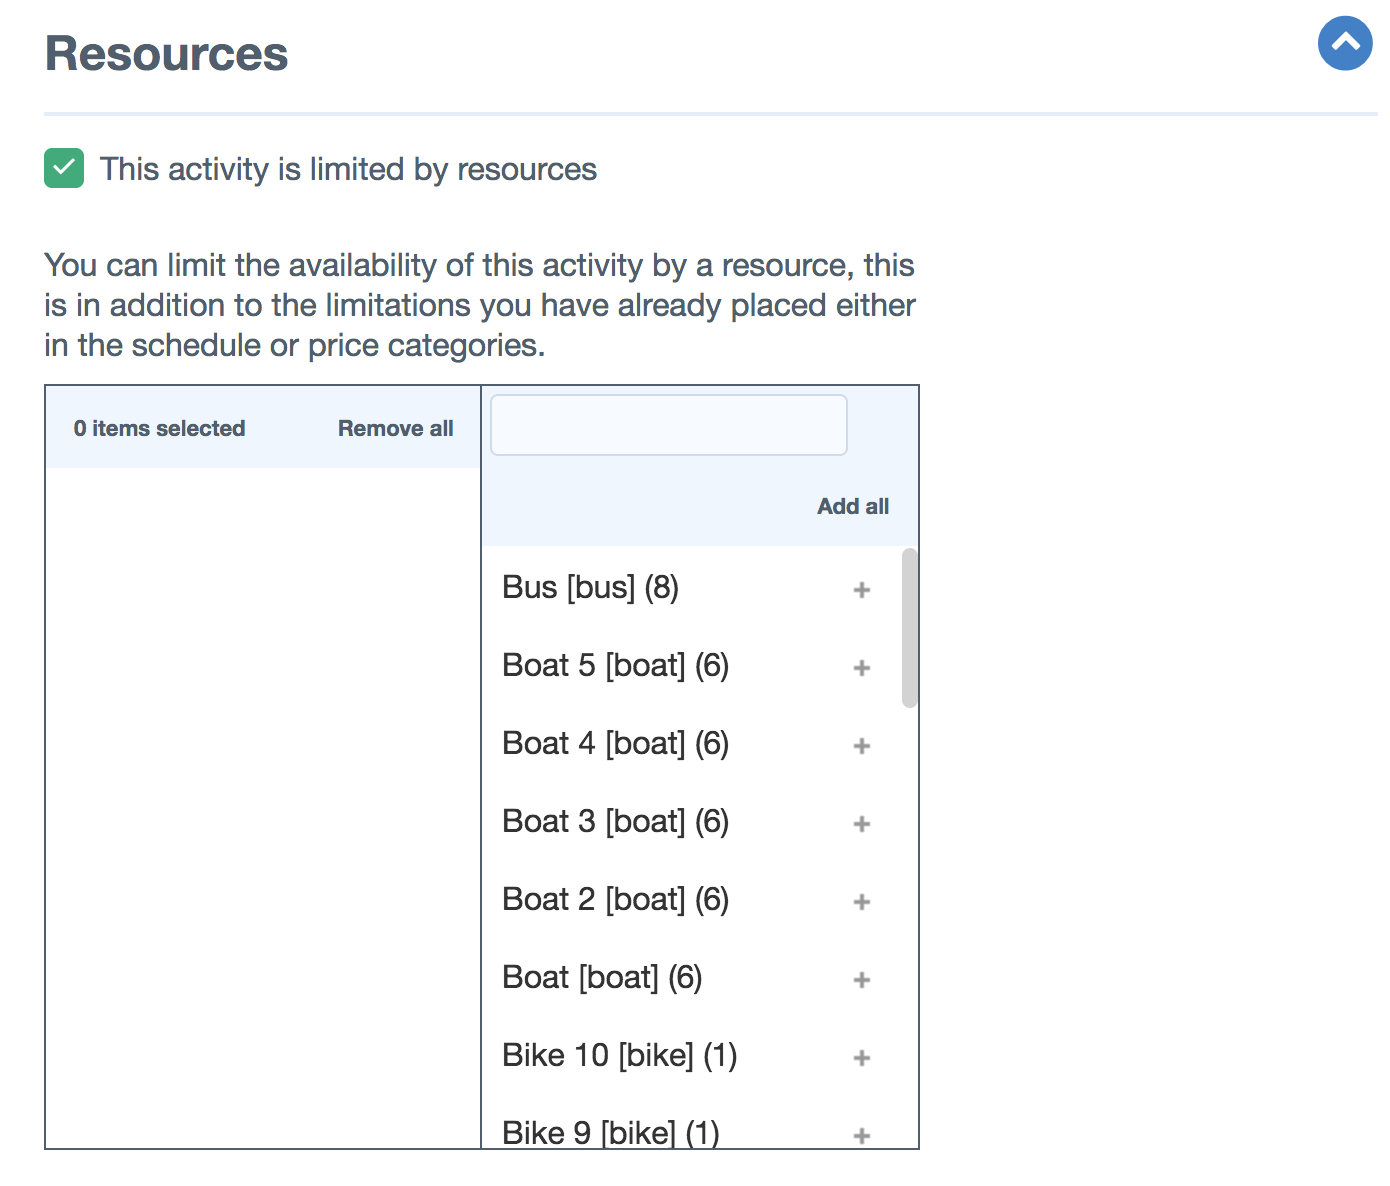Select the Boat [boat] (6) entry text

click(602, 978)
